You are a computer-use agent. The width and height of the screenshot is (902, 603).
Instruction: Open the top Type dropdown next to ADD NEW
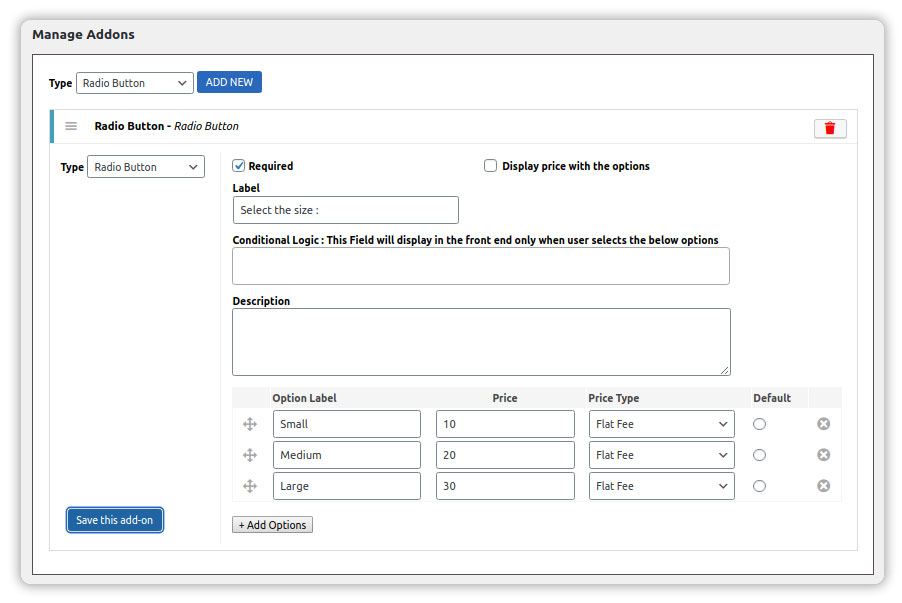click(134, 83)
